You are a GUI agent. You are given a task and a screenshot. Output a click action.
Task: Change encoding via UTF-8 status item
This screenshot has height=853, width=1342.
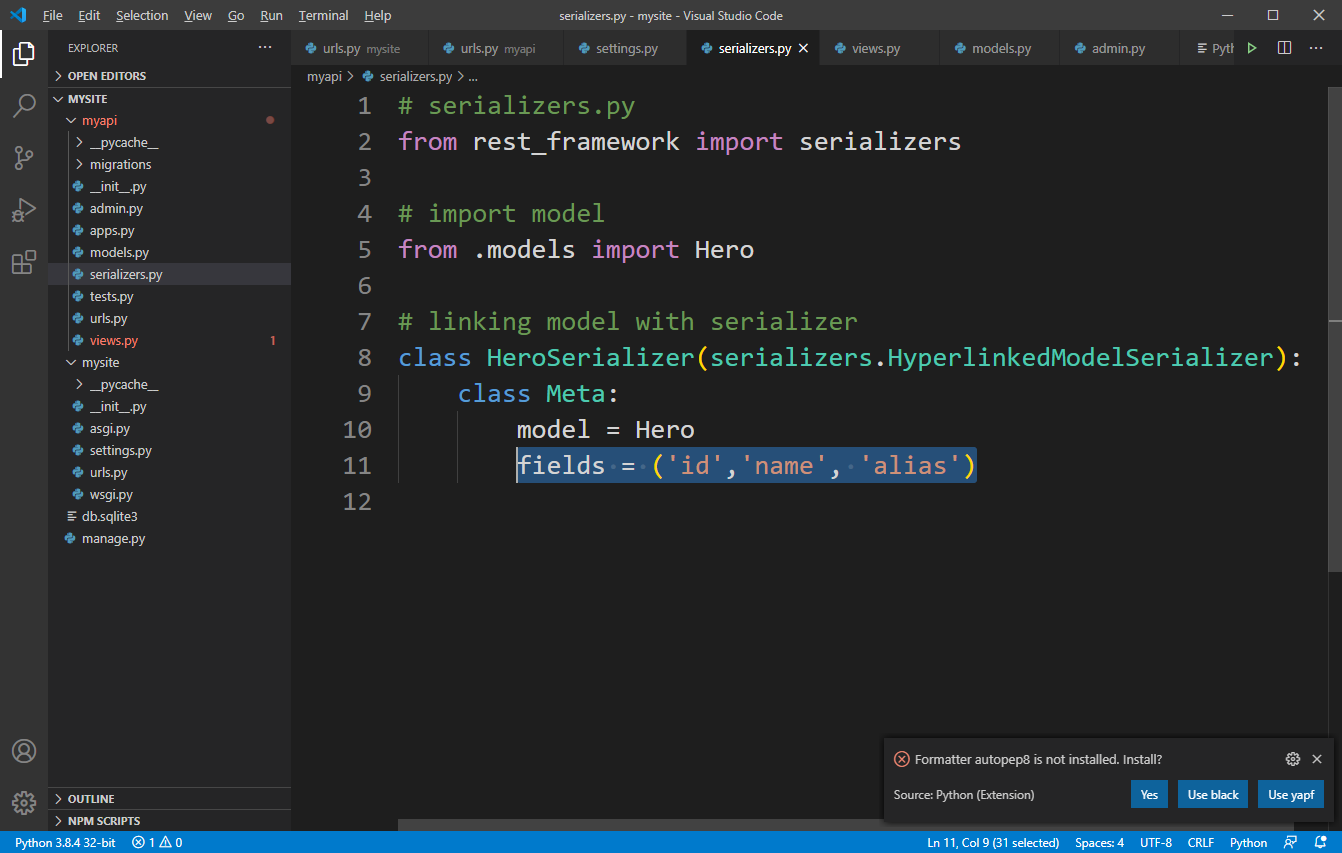[1155, 842]
